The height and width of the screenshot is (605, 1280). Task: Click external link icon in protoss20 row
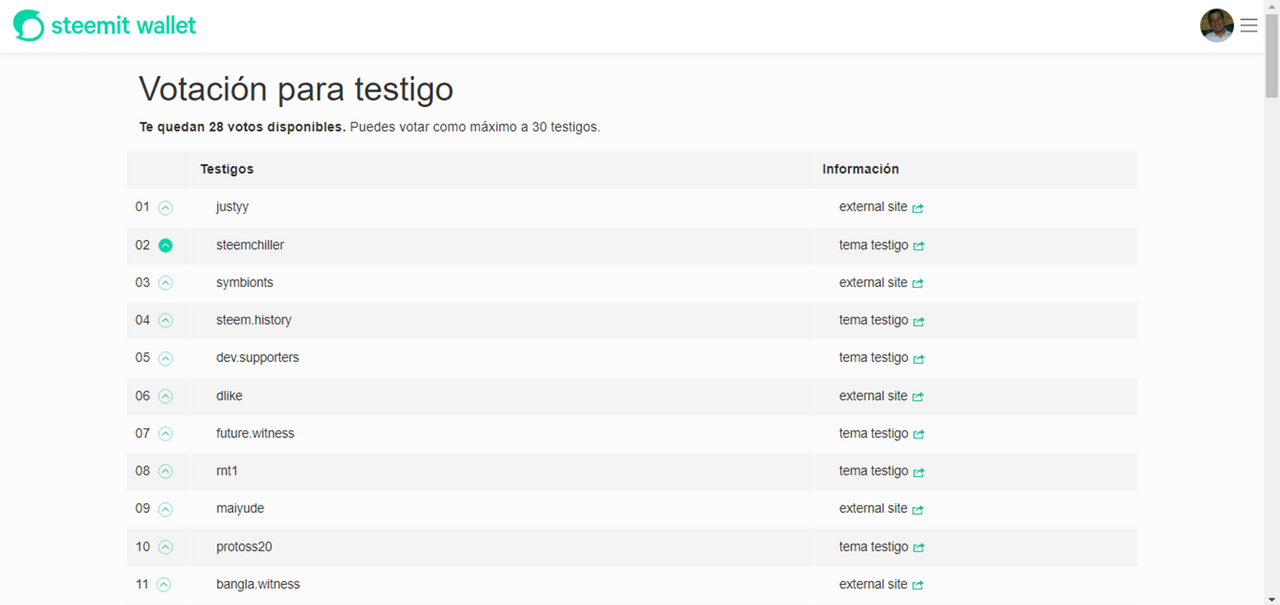918,548
